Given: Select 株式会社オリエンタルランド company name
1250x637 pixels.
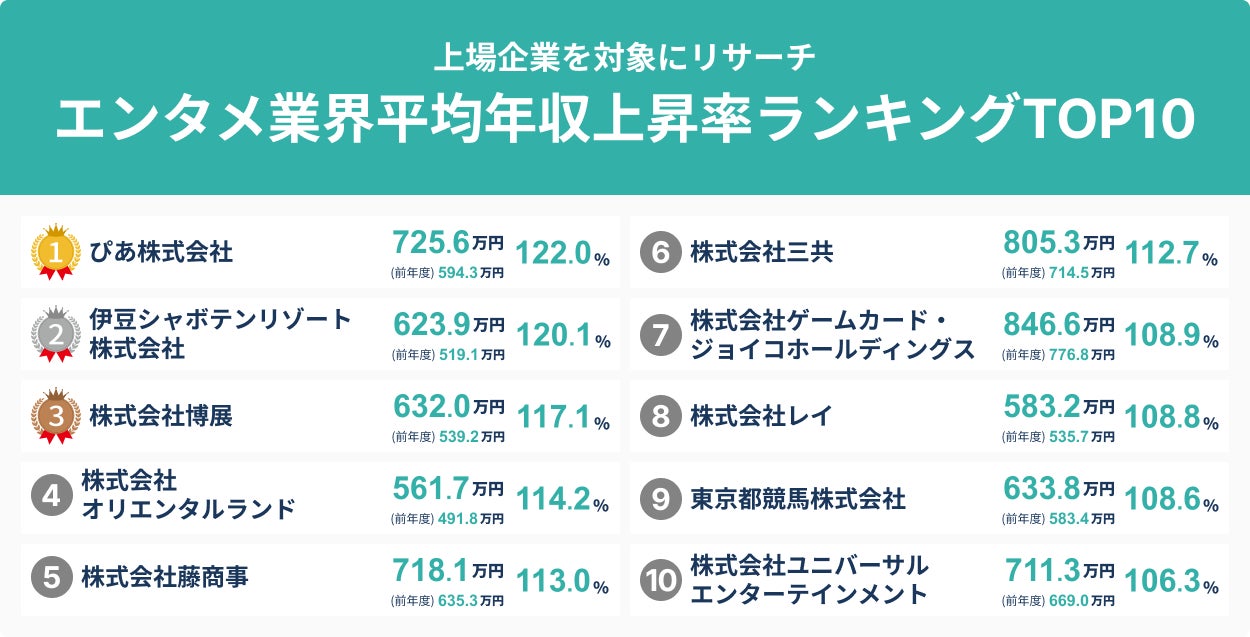Looking at the screenshot, I should pos(188,496).
